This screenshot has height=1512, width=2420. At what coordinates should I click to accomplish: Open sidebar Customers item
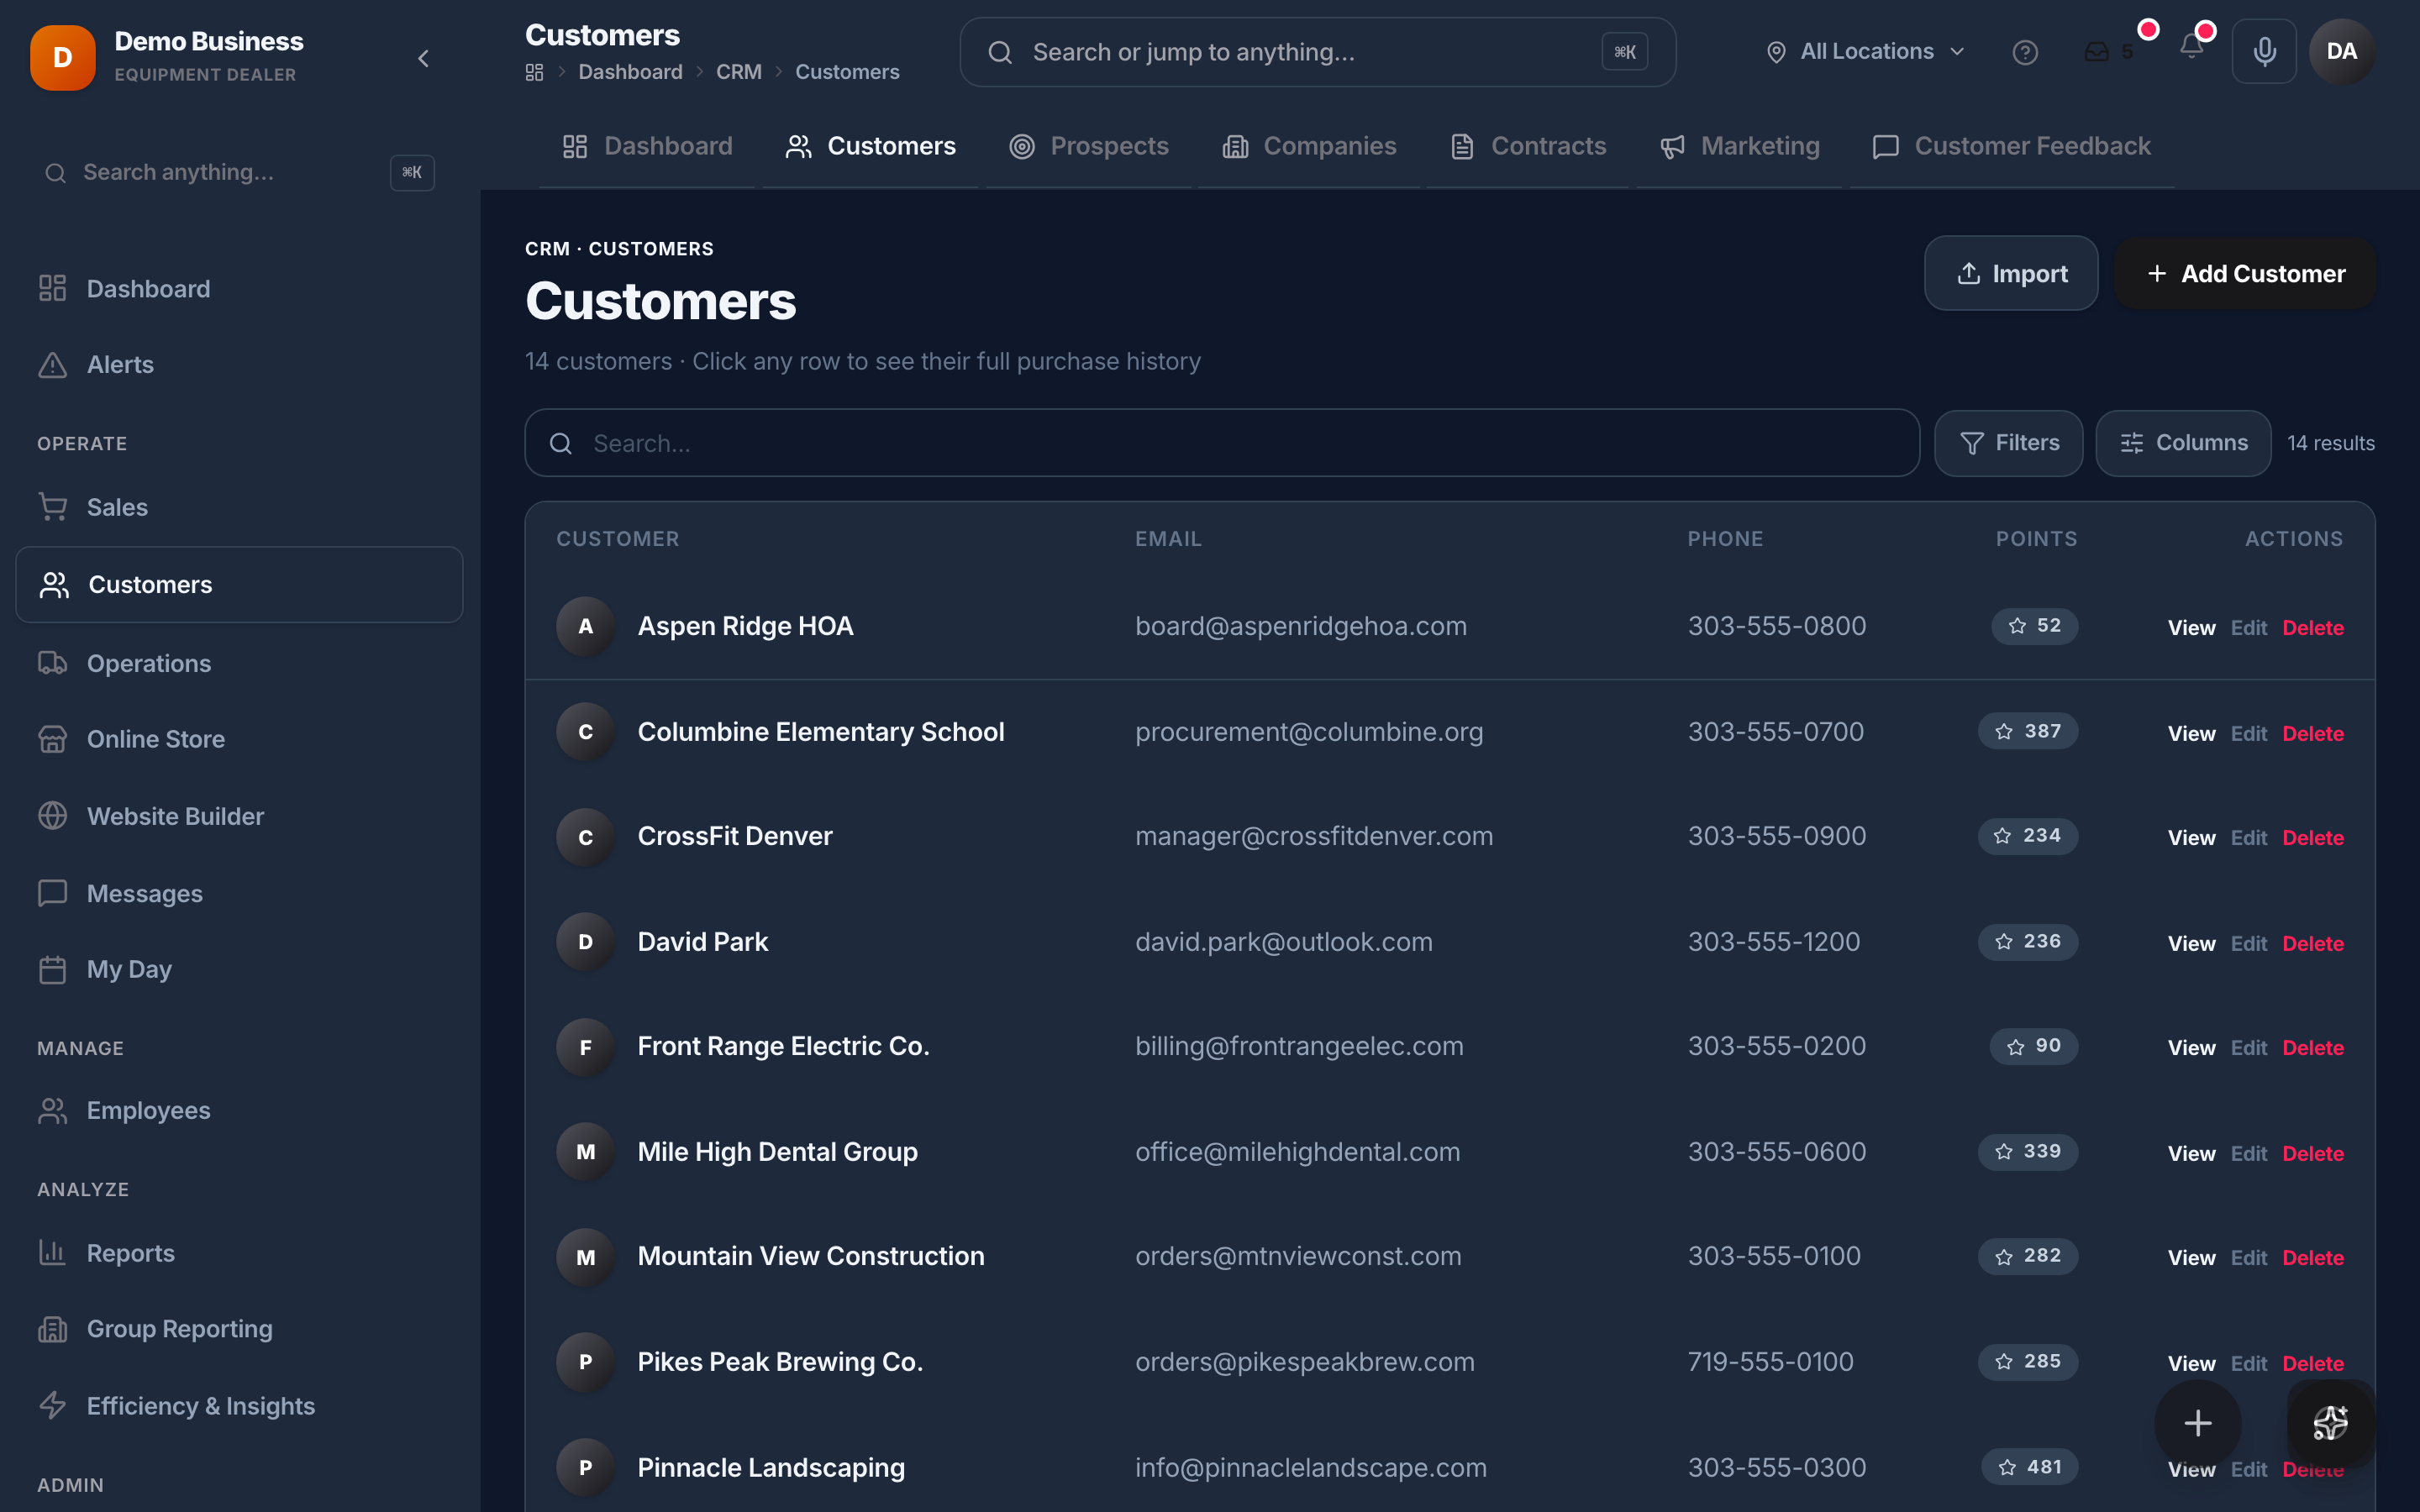click(239, 585)
